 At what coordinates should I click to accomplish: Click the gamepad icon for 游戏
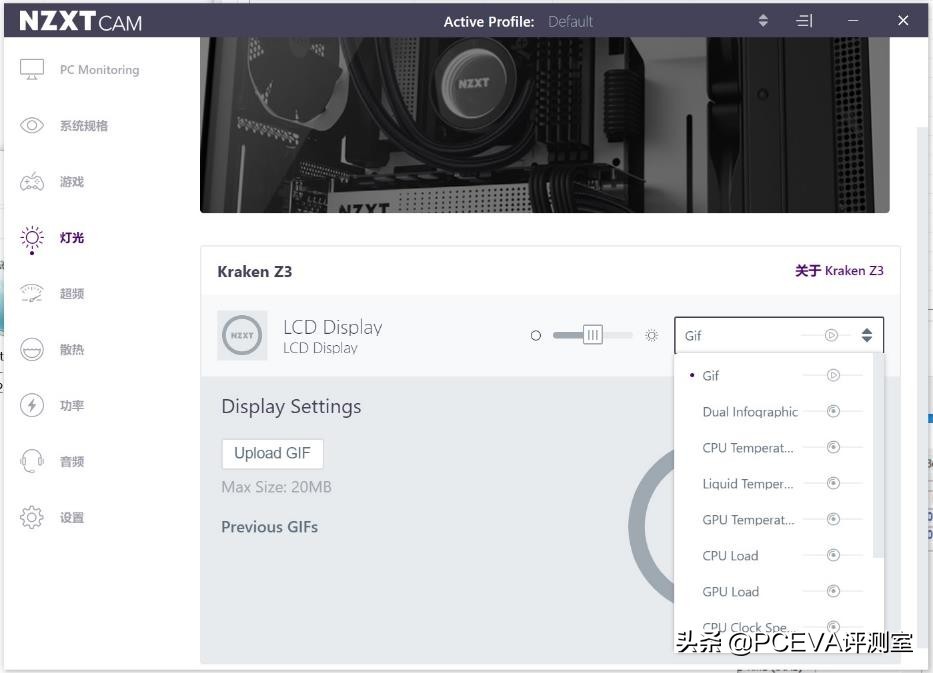tap(32, 181)
